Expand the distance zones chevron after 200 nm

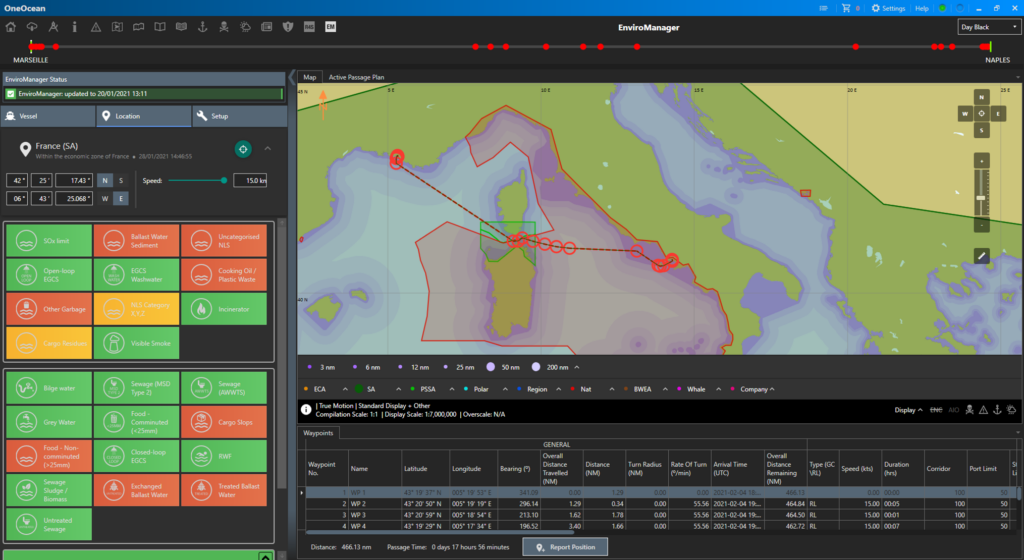577,367
